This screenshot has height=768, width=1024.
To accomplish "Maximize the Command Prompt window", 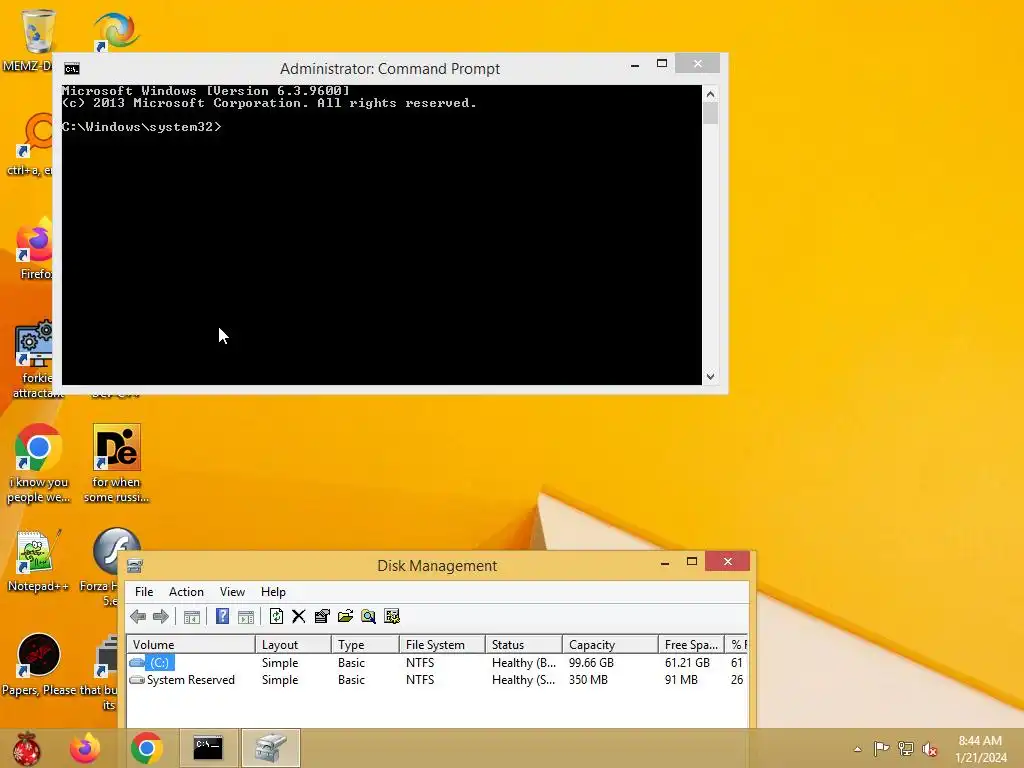I will (662, 63).
